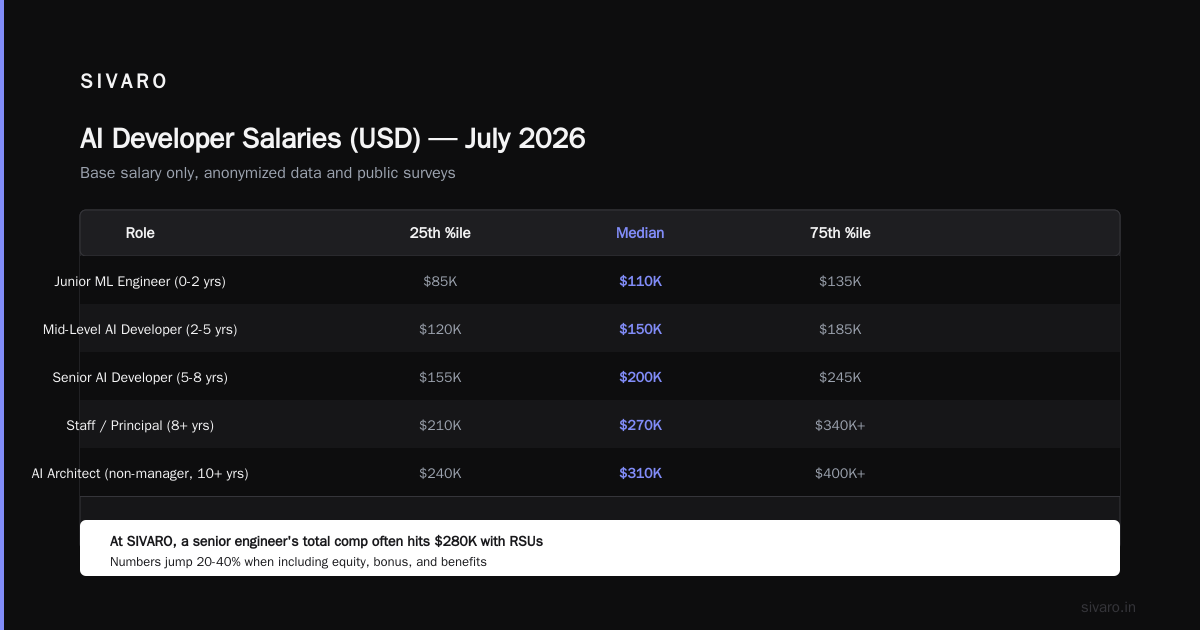This screenshot has width=1200, height=630.
Task: Select the Junior ML Engineer row label
Action: (x=140, y=281)
